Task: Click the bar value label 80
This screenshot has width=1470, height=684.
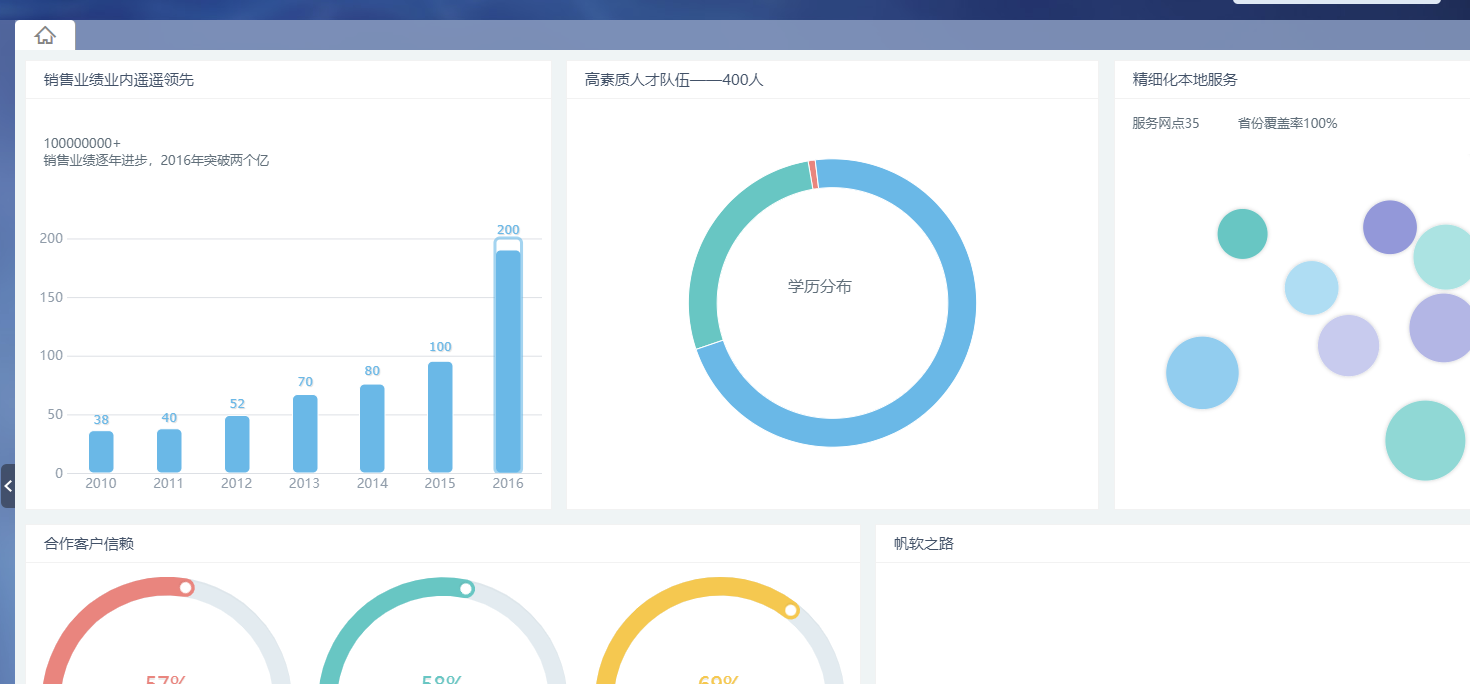Action: coord(372,371)
